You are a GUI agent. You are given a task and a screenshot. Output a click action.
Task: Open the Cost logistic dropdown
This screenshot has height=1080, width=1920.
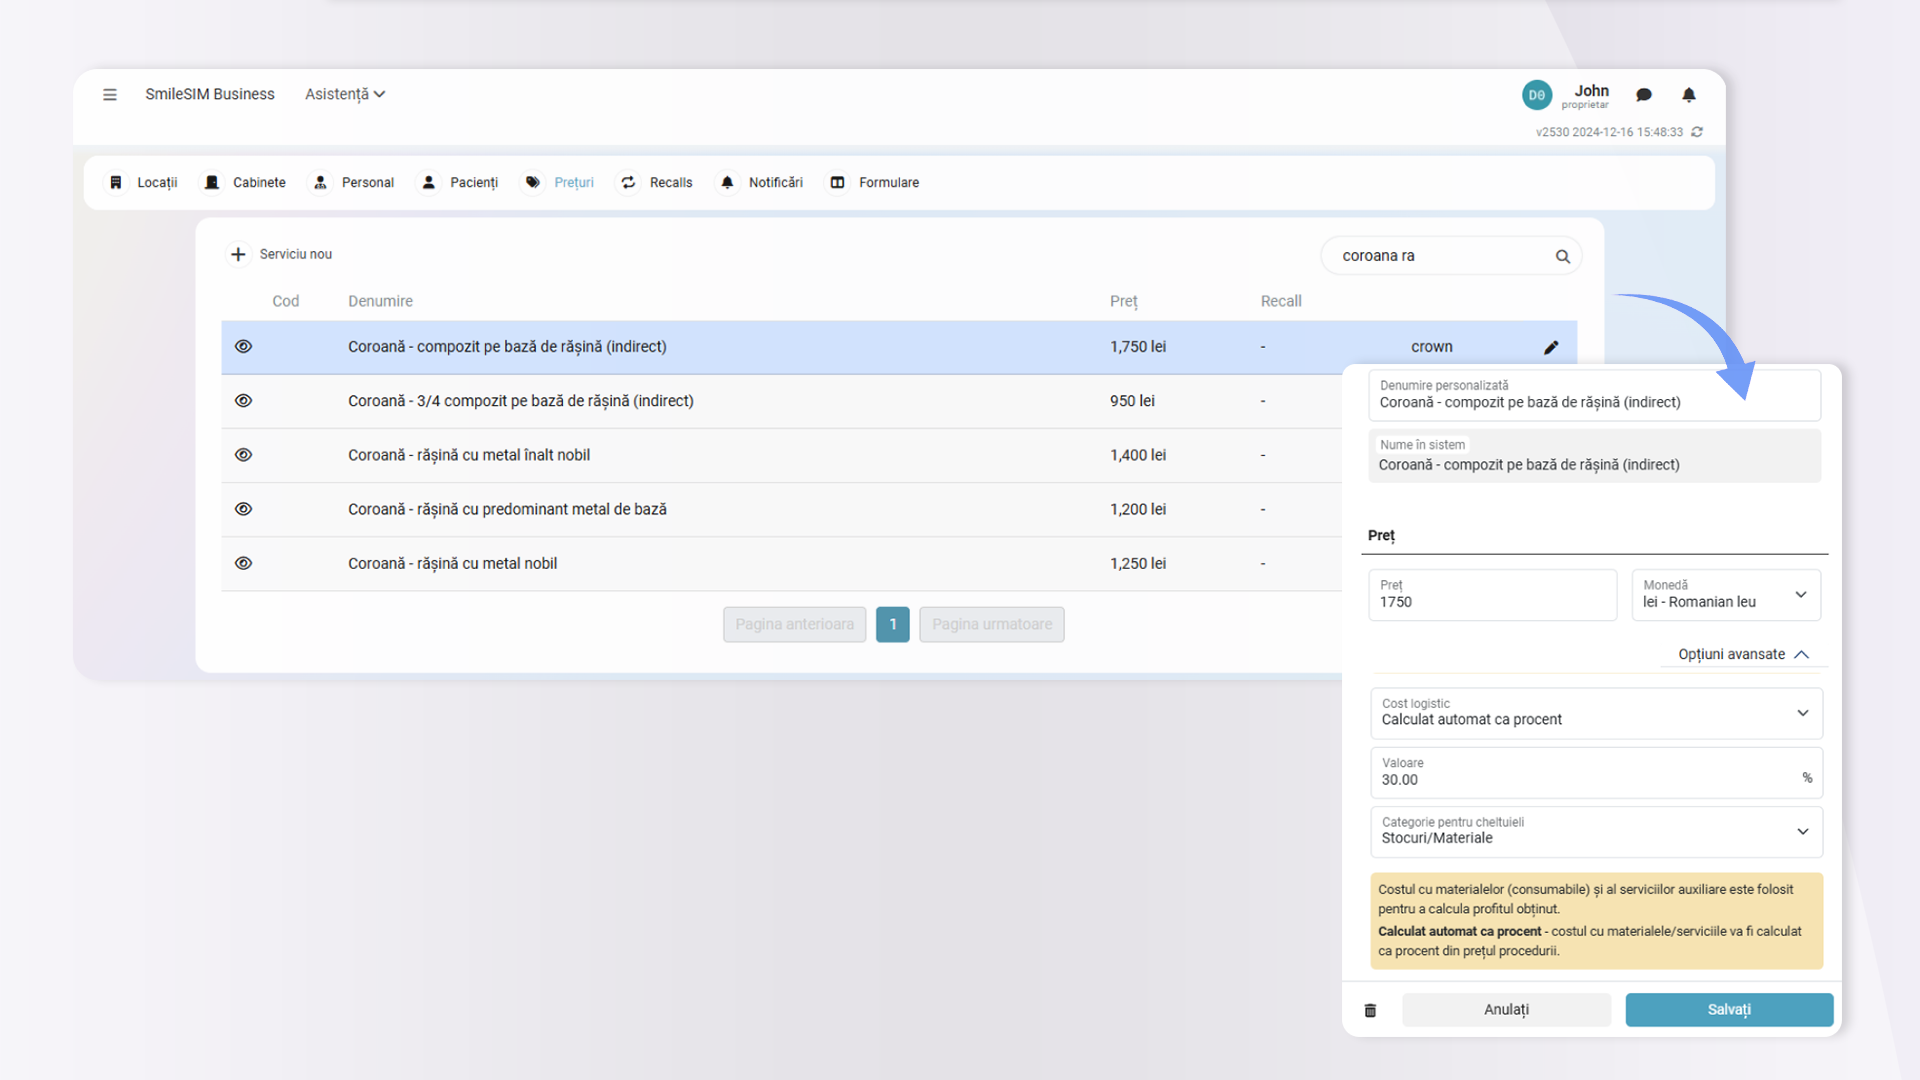click(1595, 713)
